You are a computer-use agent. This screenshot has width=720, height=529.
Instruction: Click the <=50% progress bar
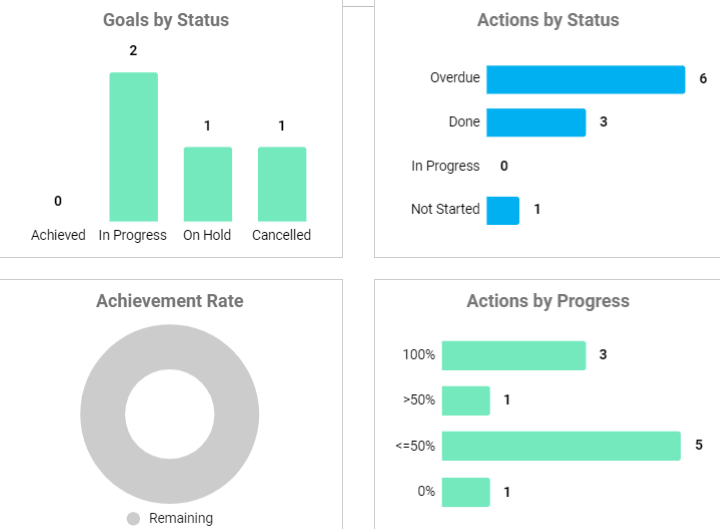561,446
